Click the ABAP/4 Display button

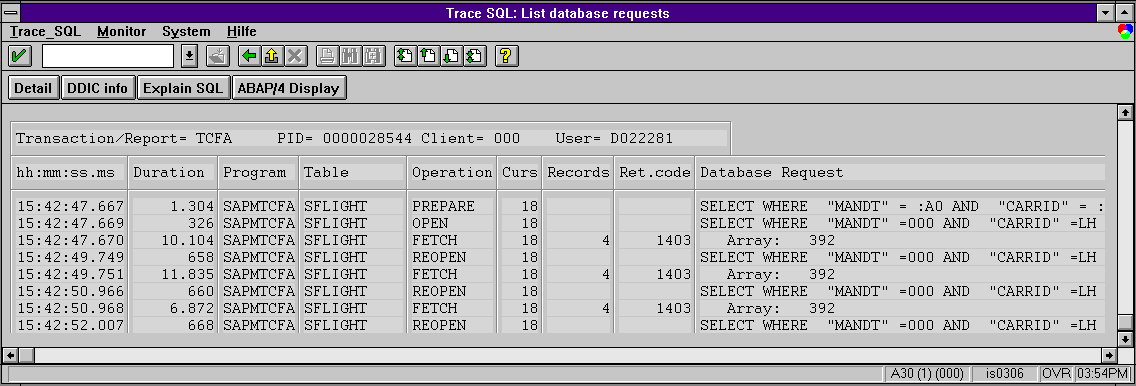pos(288,88)
